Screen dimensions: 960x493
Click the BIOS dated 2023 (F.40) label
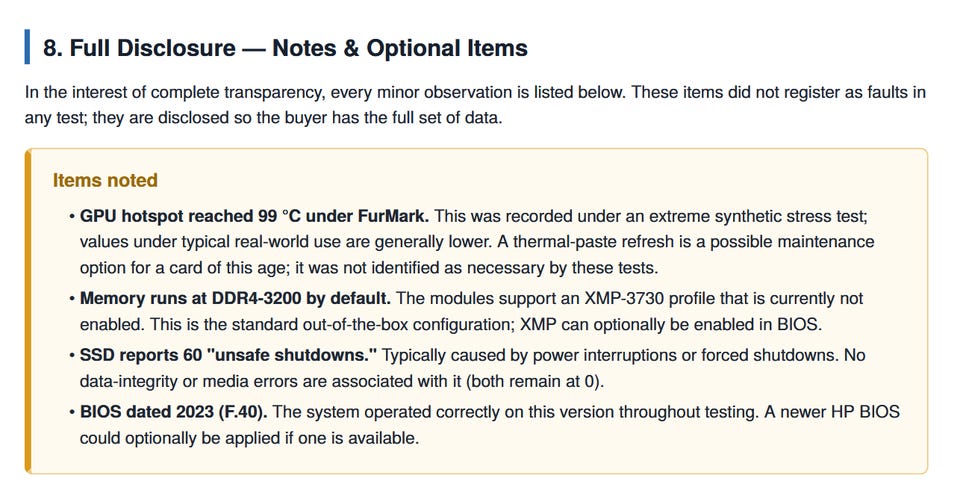[x=173, y=412]
